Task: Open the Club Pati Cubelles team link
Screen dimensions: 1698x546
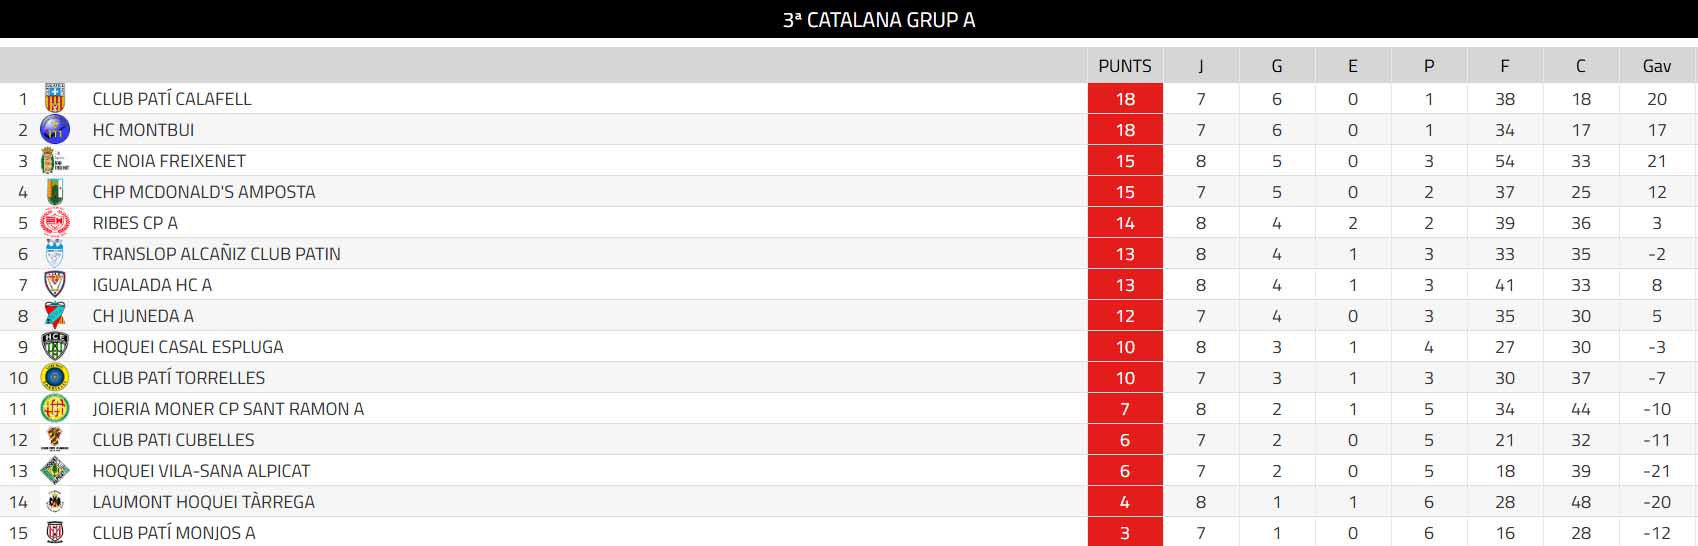Action: coord(173,440)
